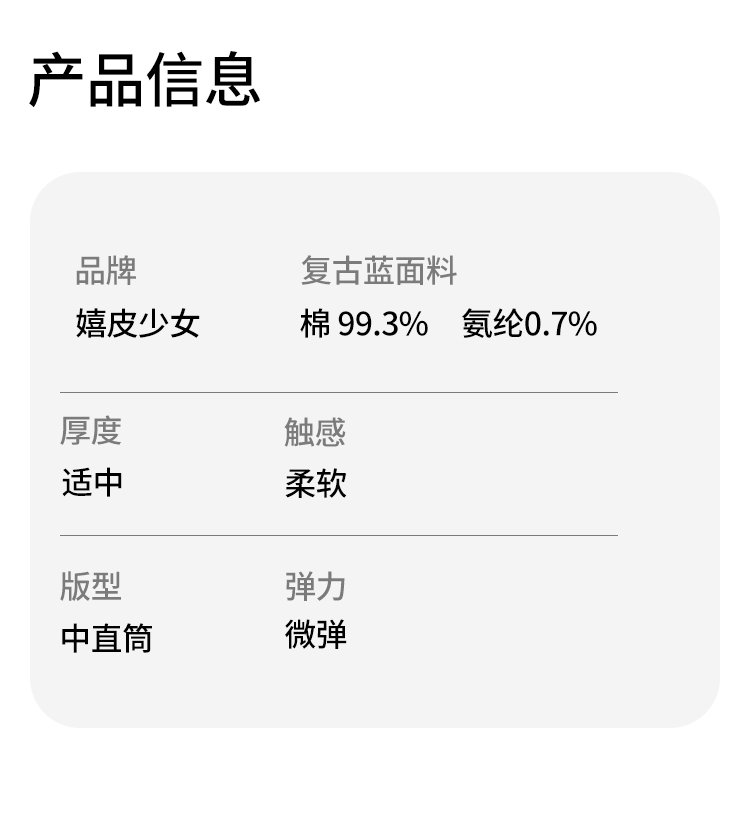Click the 厚度 thickness label
Image resolution: width=750 pixels, height=813 pixels.
coord(90,431)
